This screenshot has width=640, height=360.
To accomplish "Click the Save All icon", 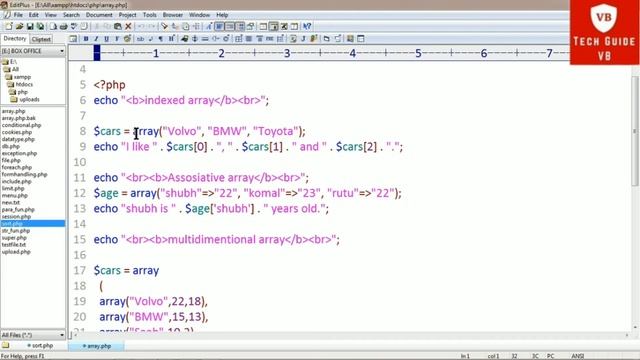I will coord(40,27).
